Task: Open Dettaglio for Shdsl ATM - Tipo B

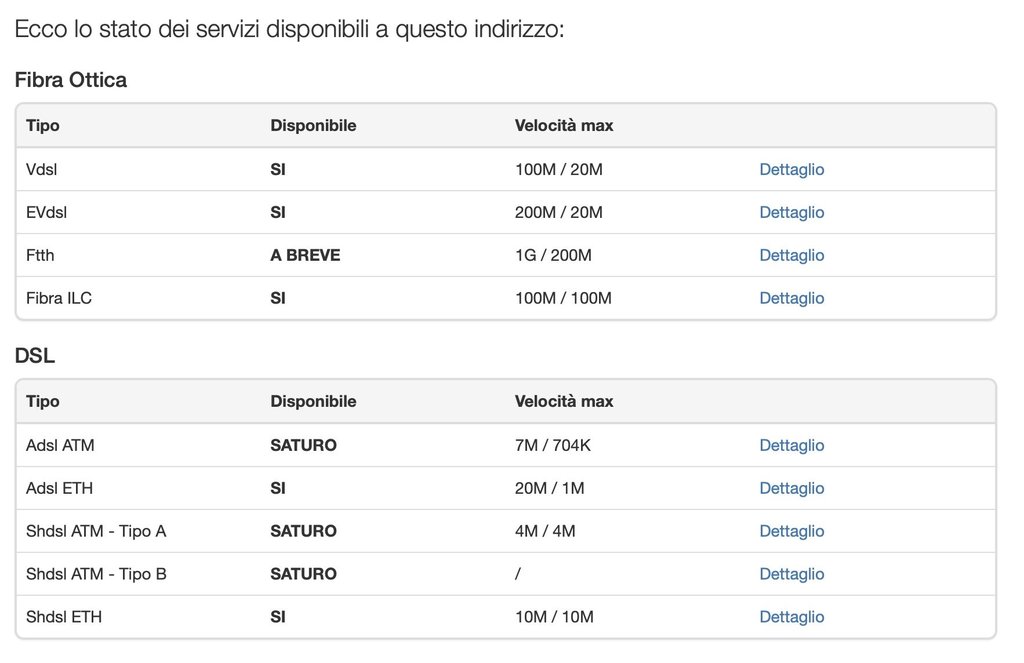Action: tap(791, 574)
